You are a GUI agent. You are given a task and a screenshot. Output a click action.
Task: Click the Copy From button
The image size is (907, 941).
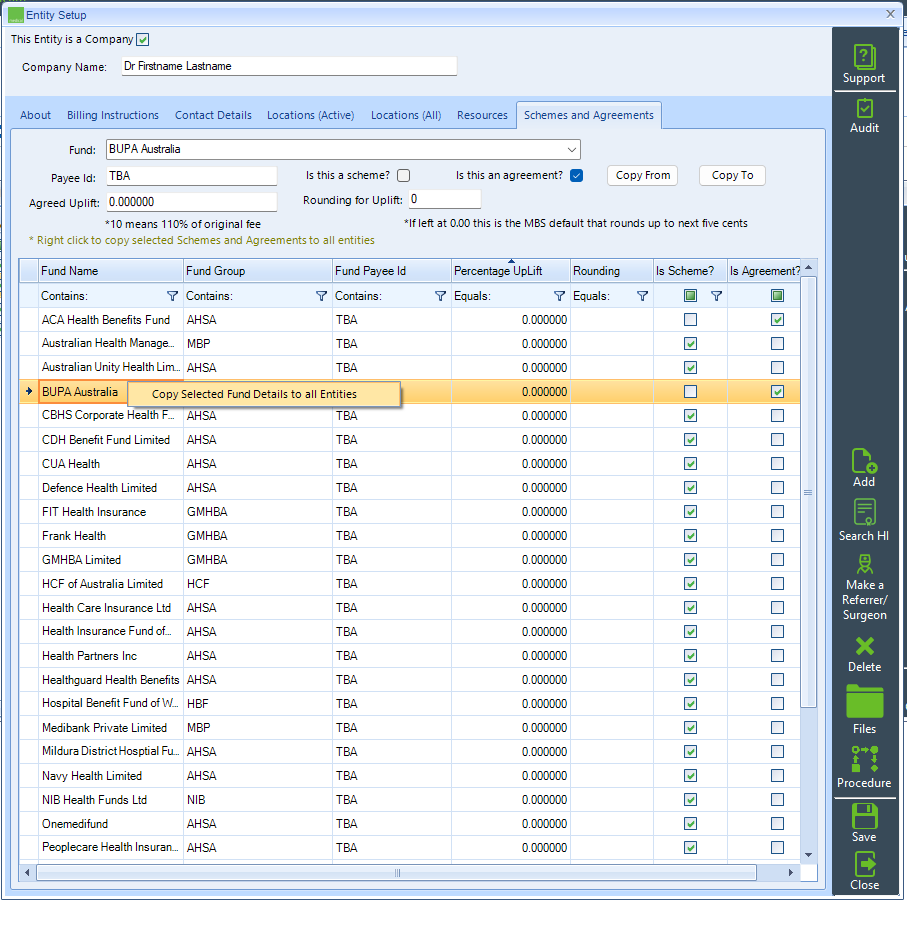(x=643, y=175)
